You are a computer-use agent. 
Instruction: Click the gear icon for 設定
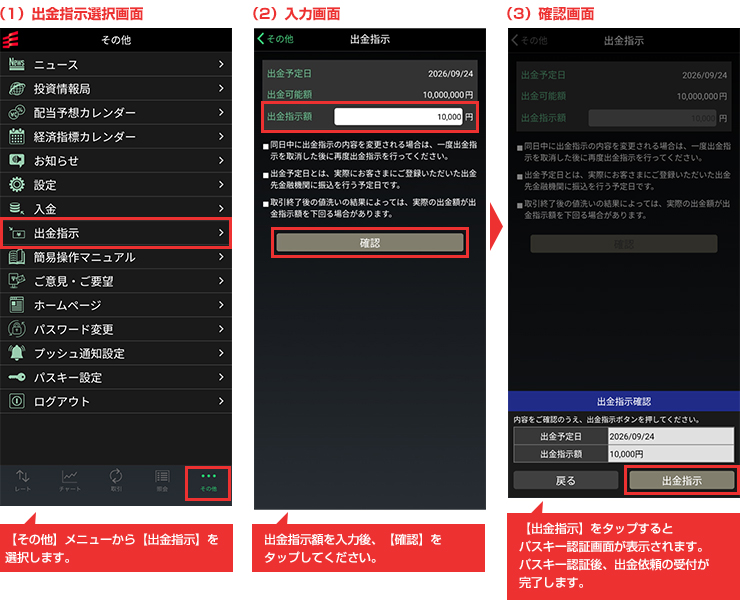(x=17, y=184)
